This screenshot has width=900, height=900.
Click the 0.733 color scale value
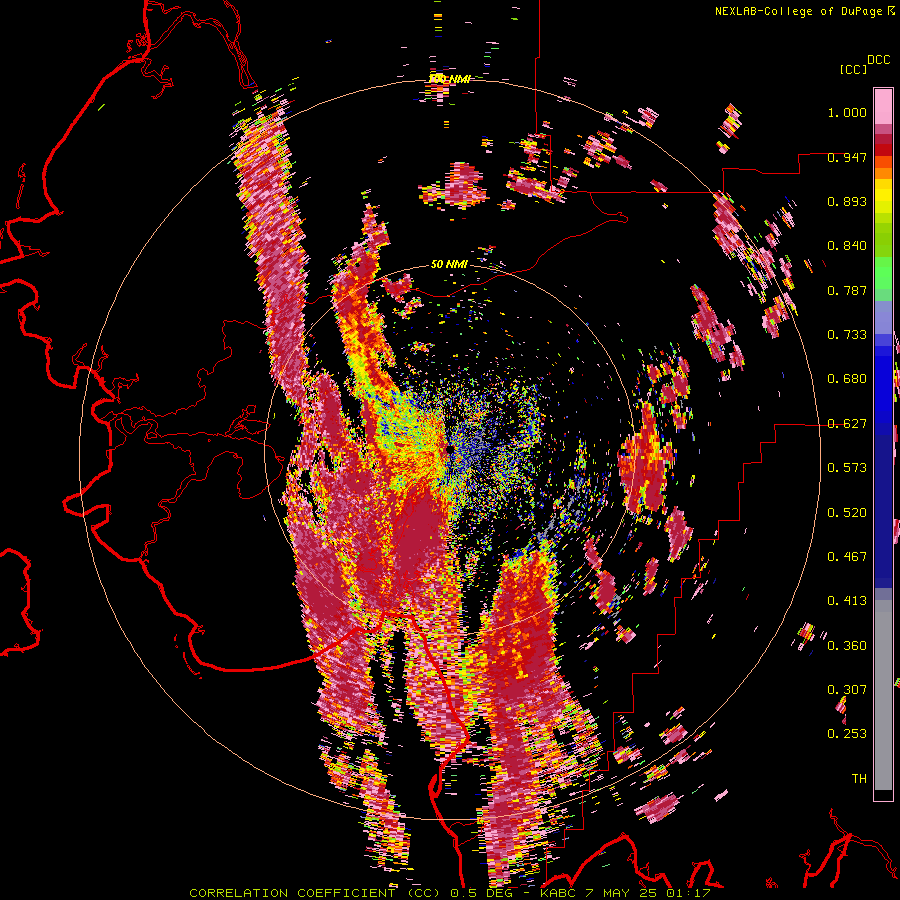tap(847, 335)
